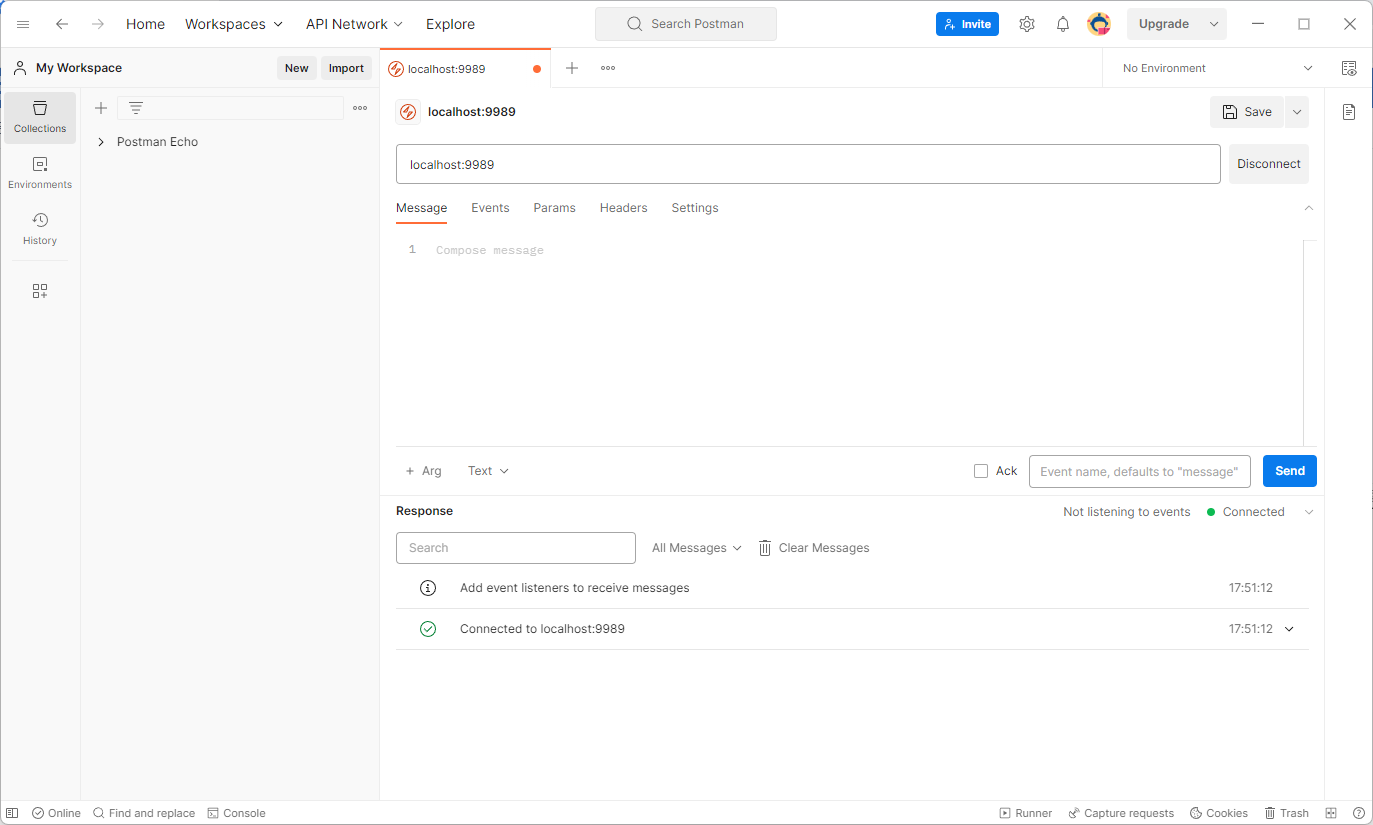Click the Import button

point(346,68)
